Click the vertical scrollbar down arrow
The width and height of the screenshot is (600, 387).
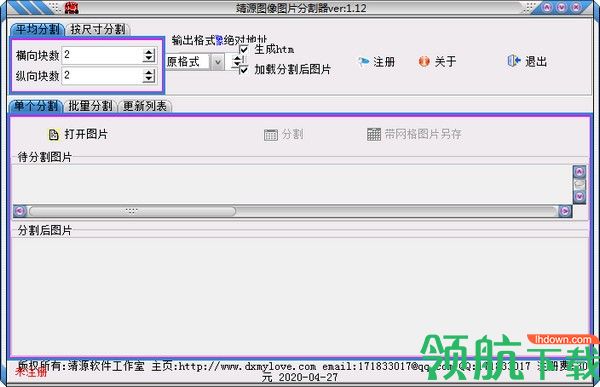(579, 196)
